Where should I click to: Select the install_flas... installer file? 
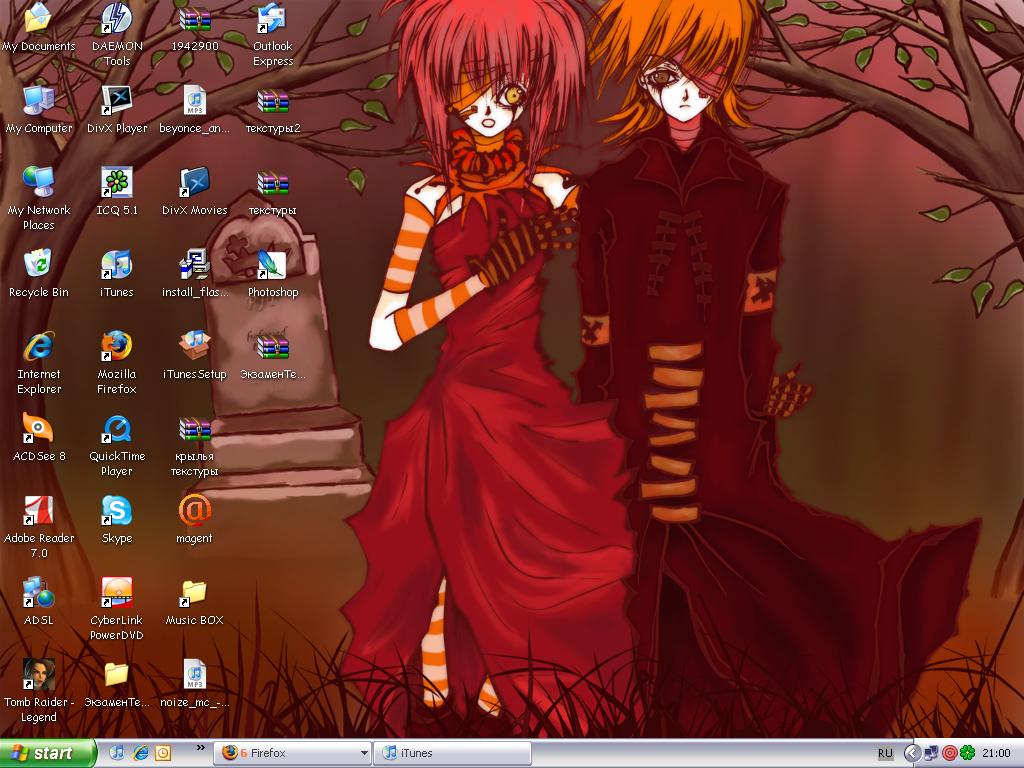[195, 274]
